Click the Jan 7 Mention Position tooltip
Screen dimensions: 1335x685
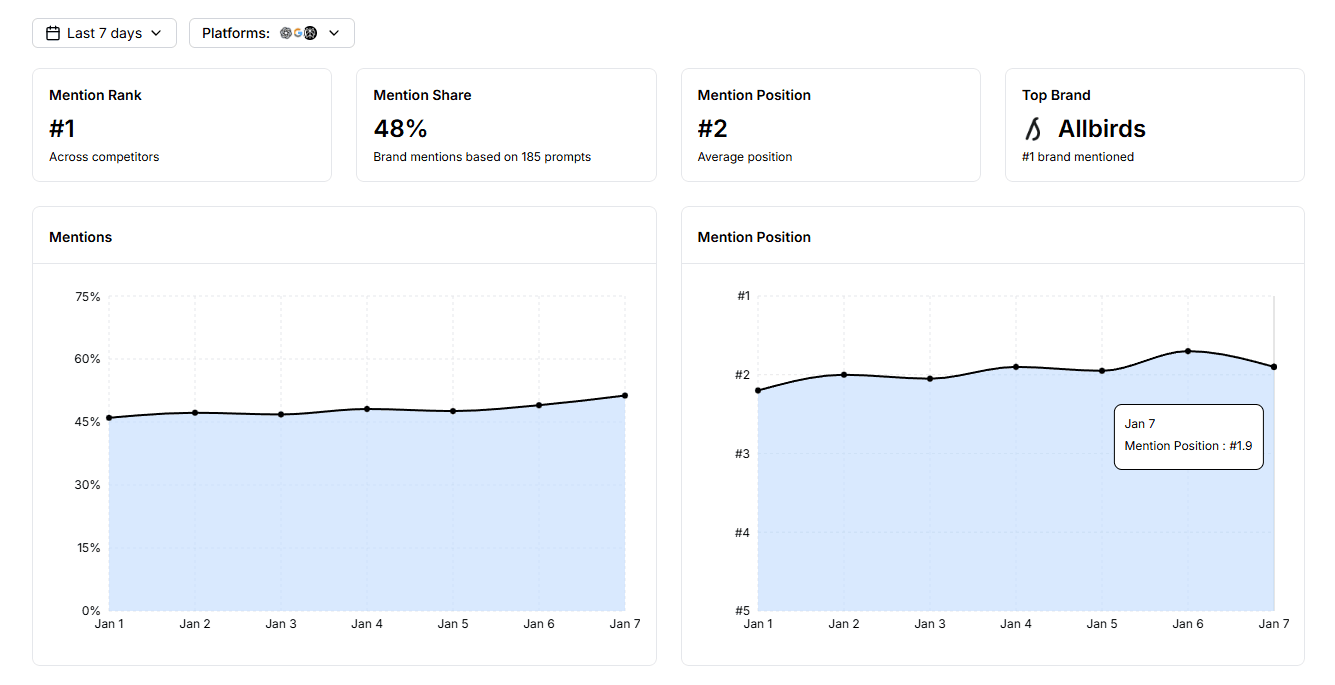point(1189,436)
